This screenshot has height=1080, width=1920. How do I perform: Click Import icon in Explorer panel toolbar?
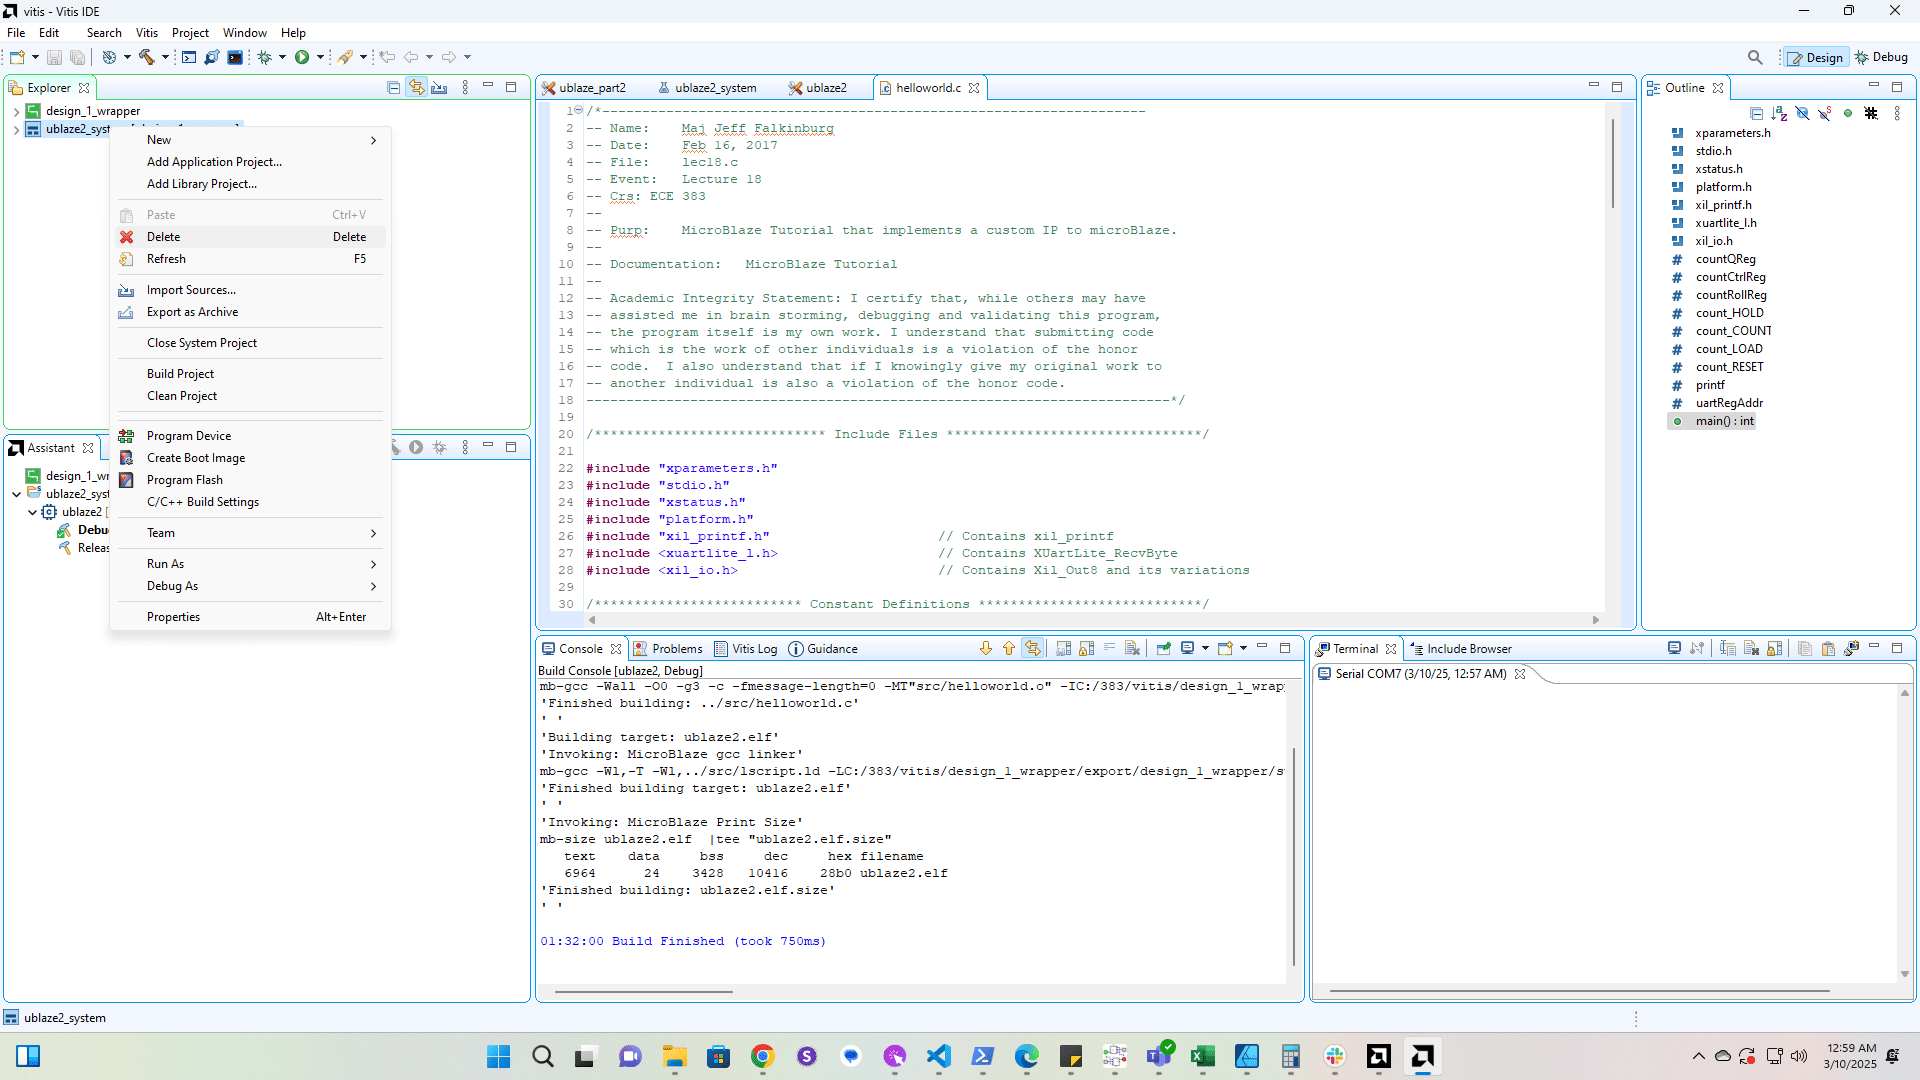(x=439, y=88)
